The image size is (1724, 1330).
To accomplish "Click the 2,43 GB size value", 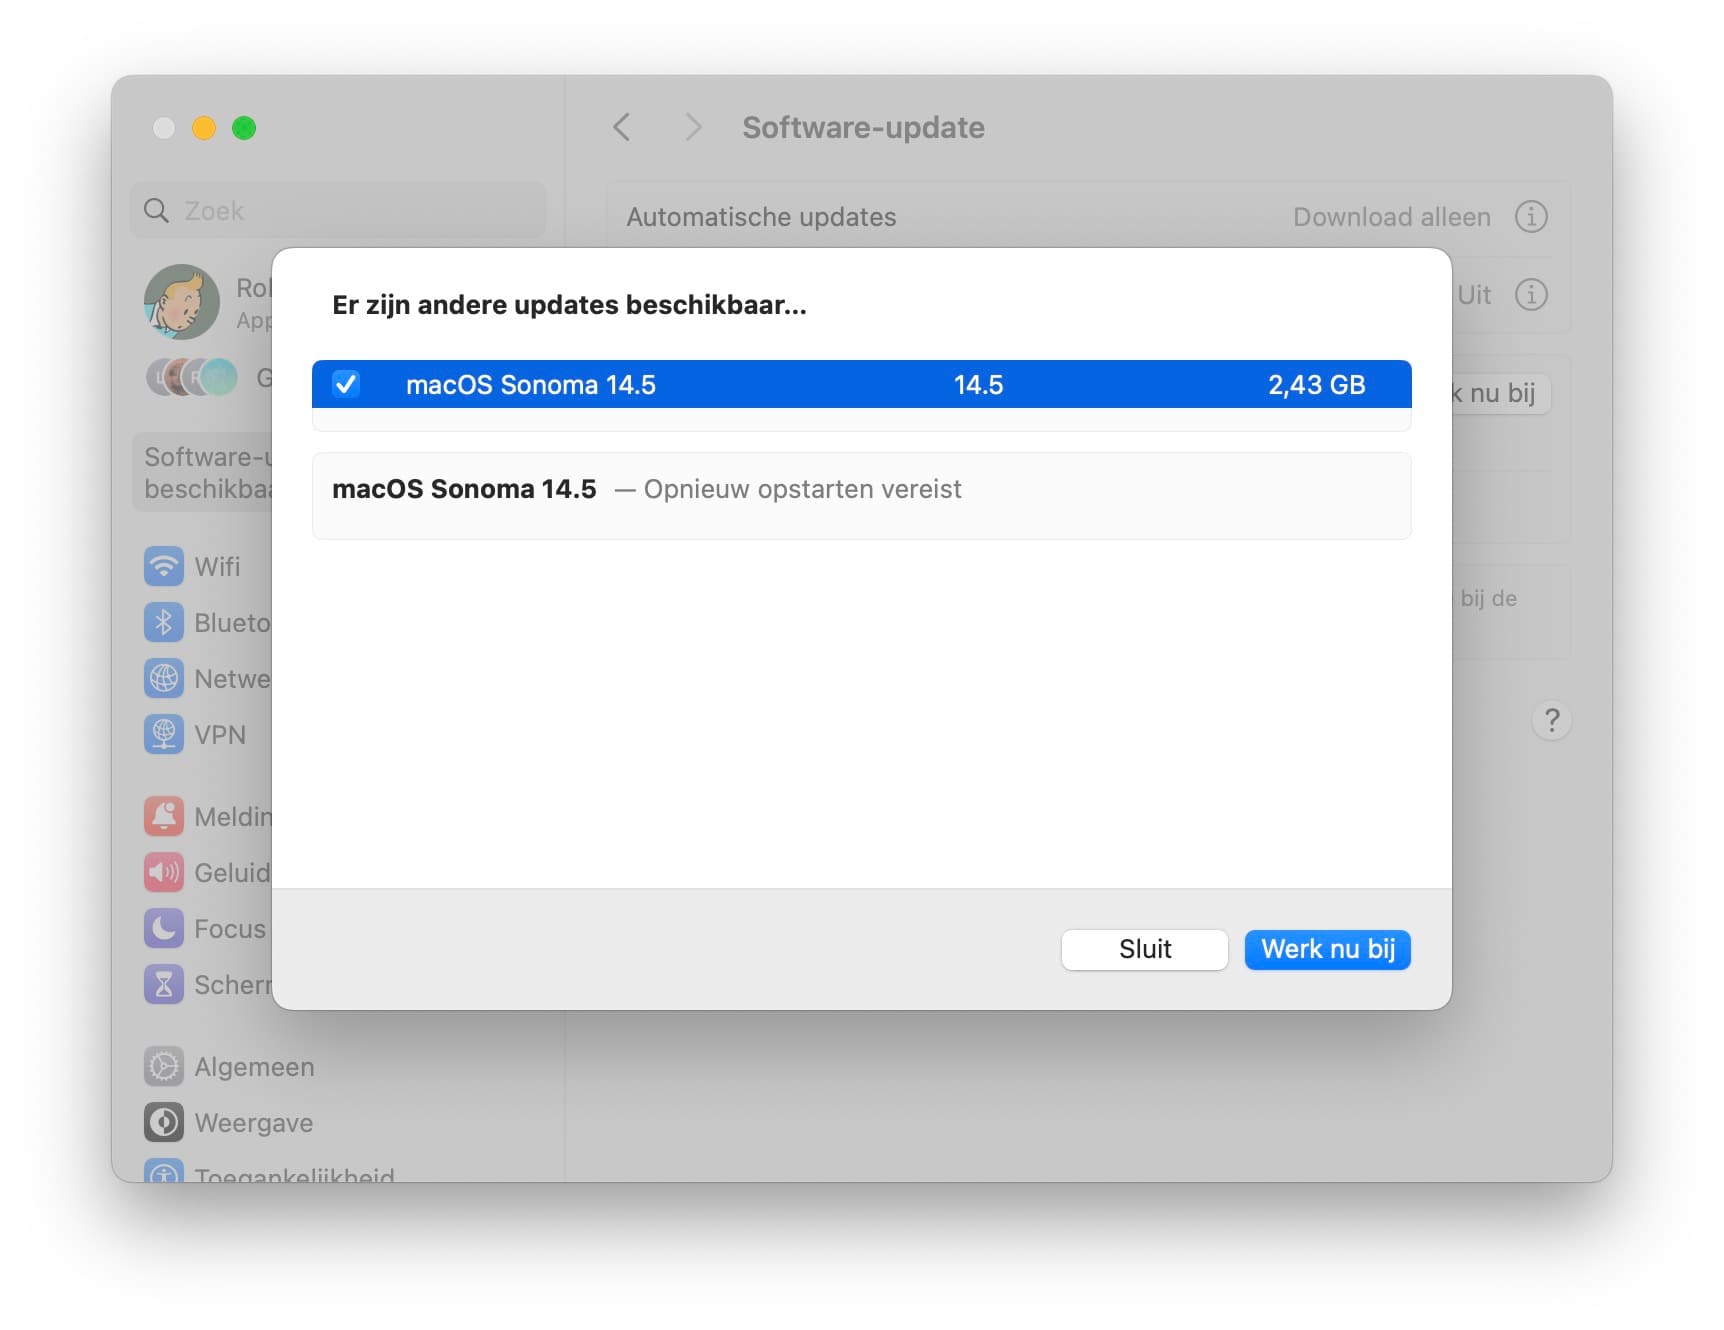I will (1316, 385).
